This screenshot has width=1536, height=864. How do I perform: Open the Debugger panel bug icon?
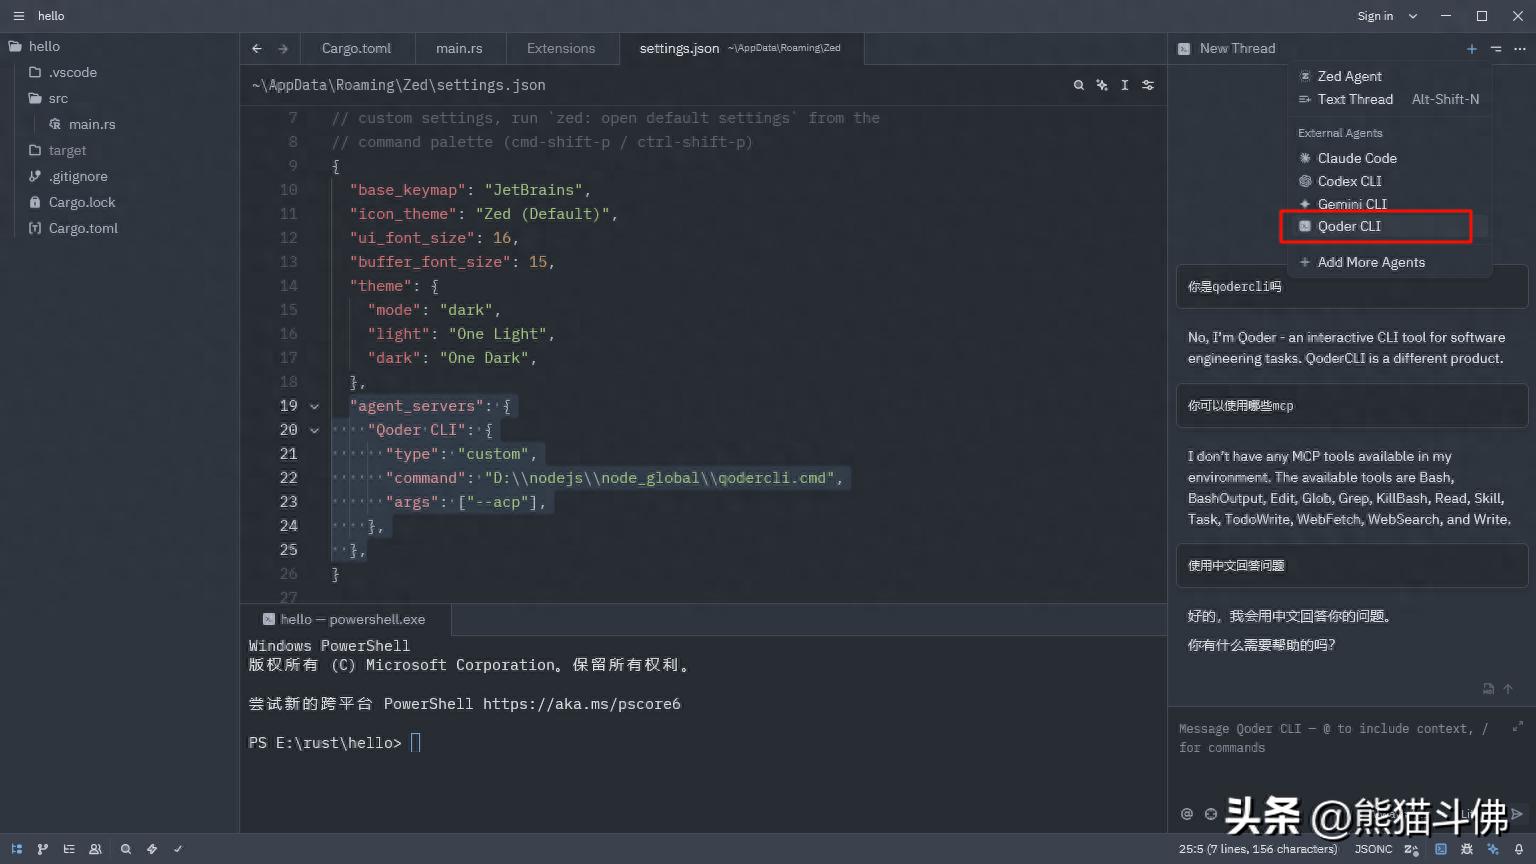pos(1467,849)
